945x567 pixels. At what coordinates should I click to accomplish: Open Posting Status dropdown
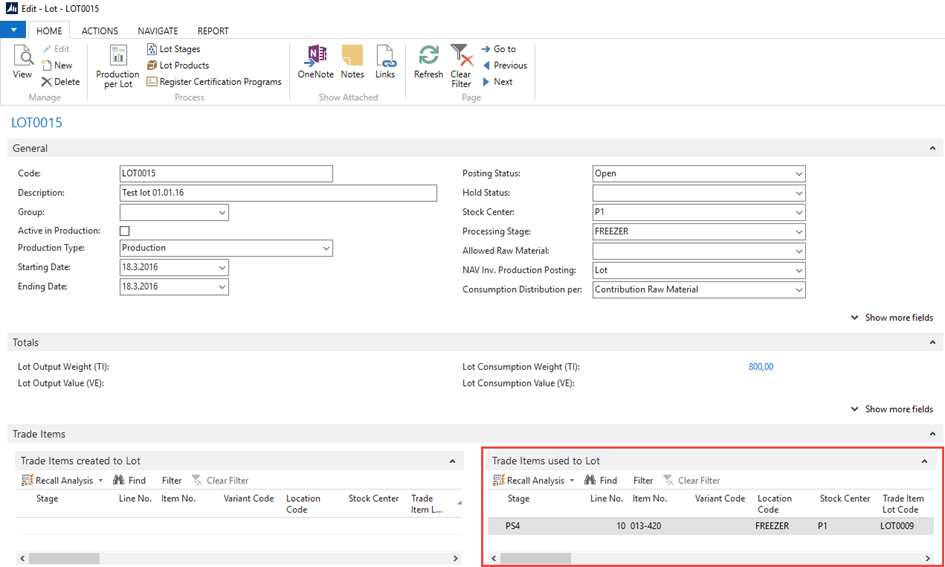(x=799, y=174)
